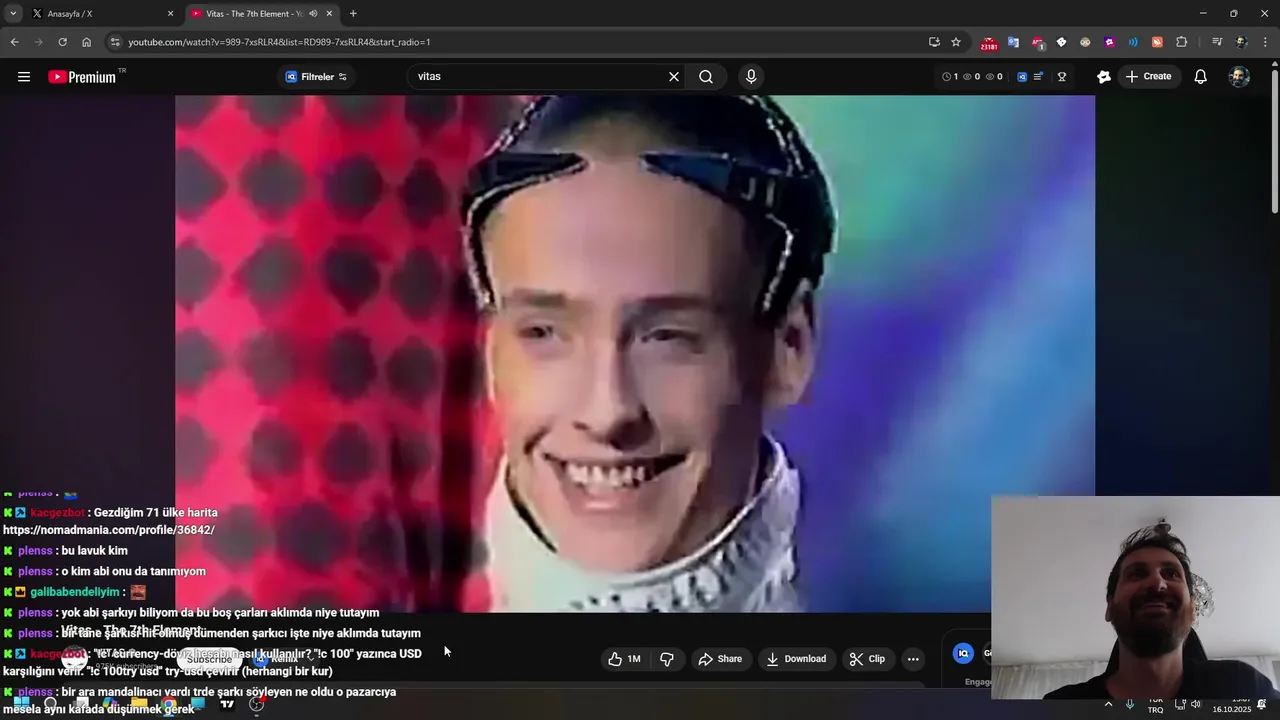Open TradingView from the taskbar
1280x720 pixels.
[x=227, y=704]
